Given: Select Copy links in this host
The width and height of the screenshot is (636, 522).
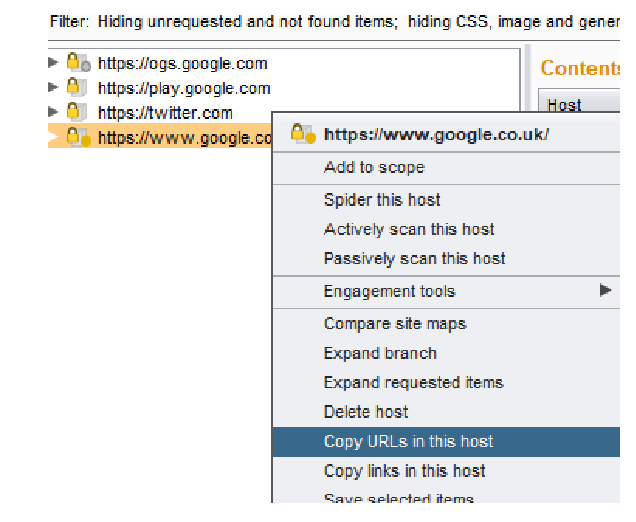Looking at the screenshot, I should (404, 470).
